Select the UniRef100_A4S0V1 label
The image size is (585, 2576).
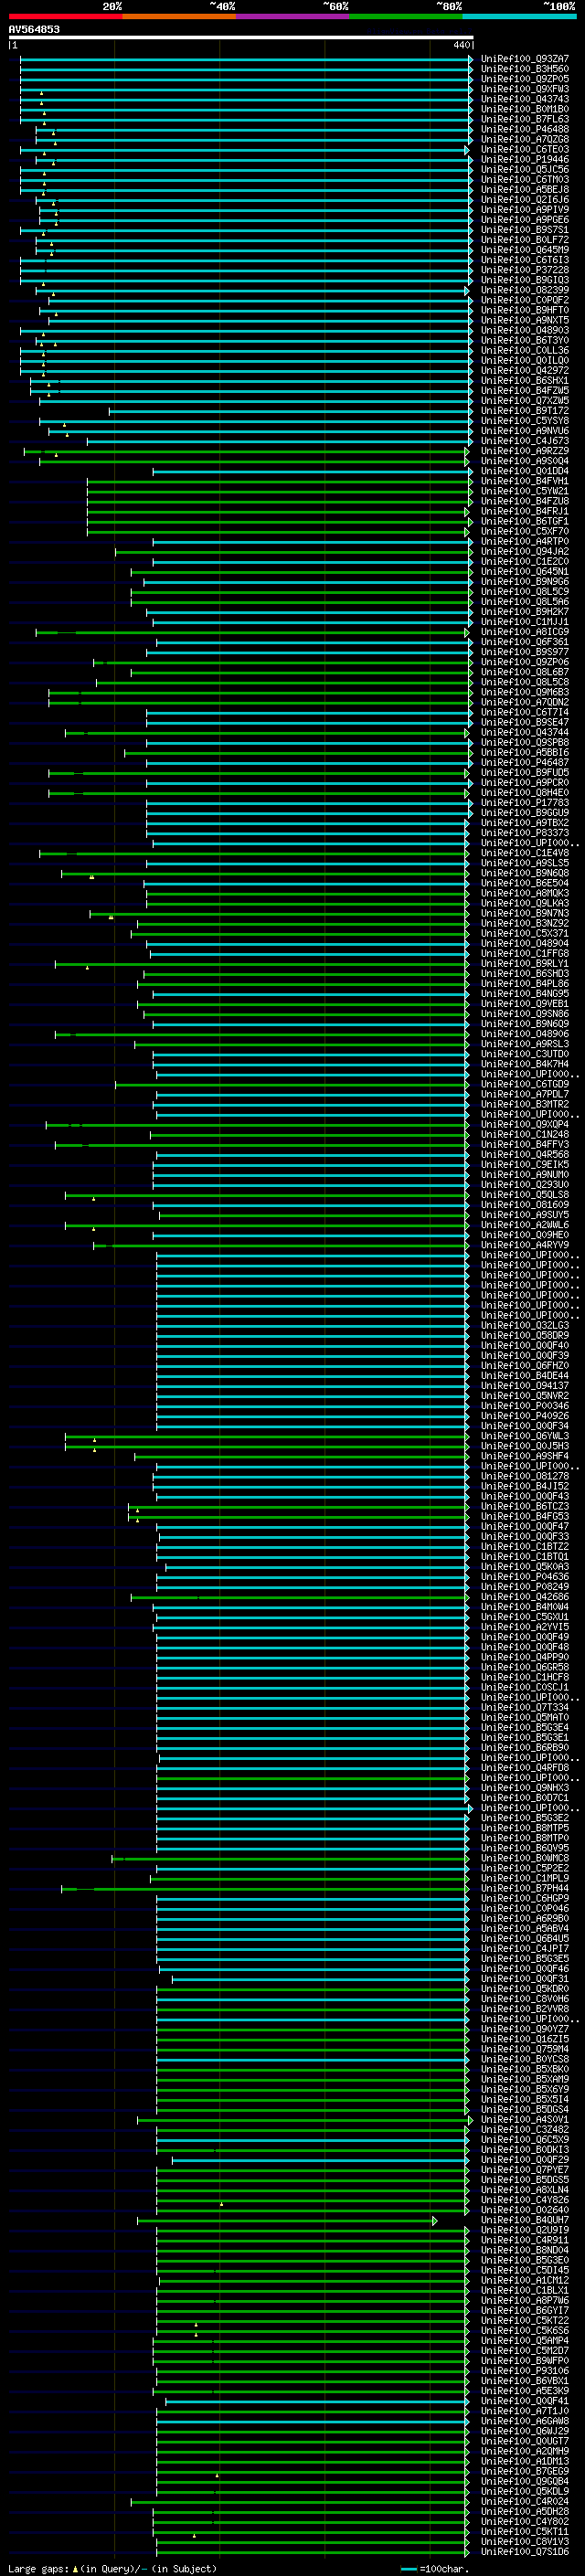[x=525, y=2119]
